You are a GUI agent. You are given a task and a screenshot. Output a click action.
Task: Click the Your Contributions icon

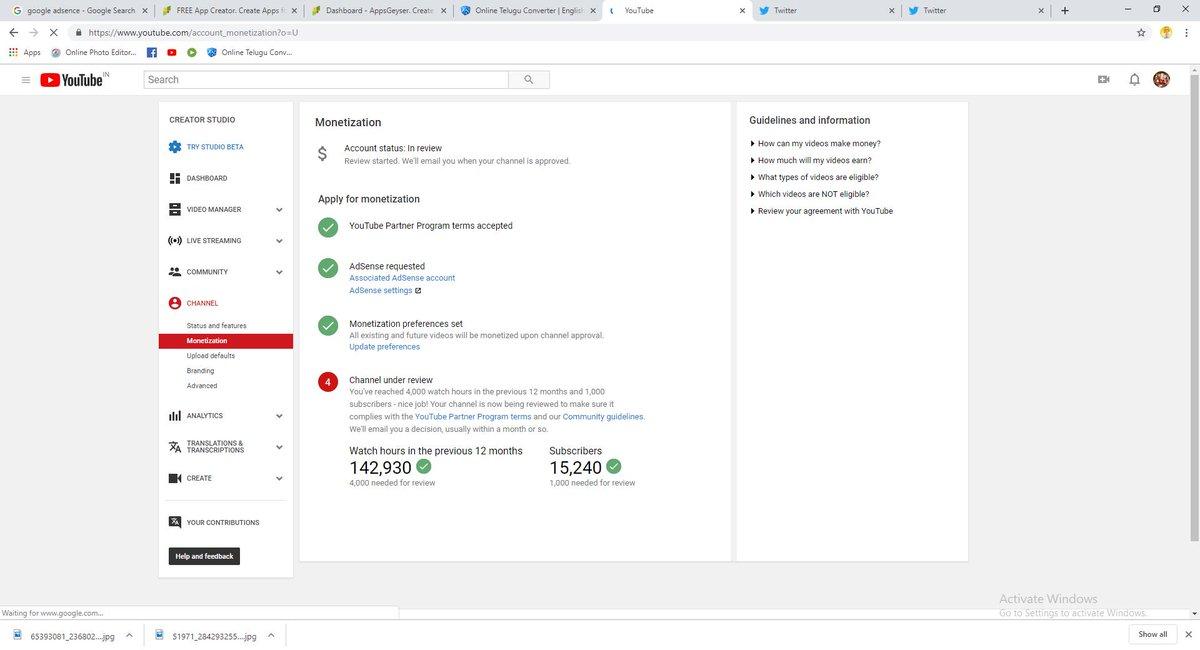click(175, 522)
